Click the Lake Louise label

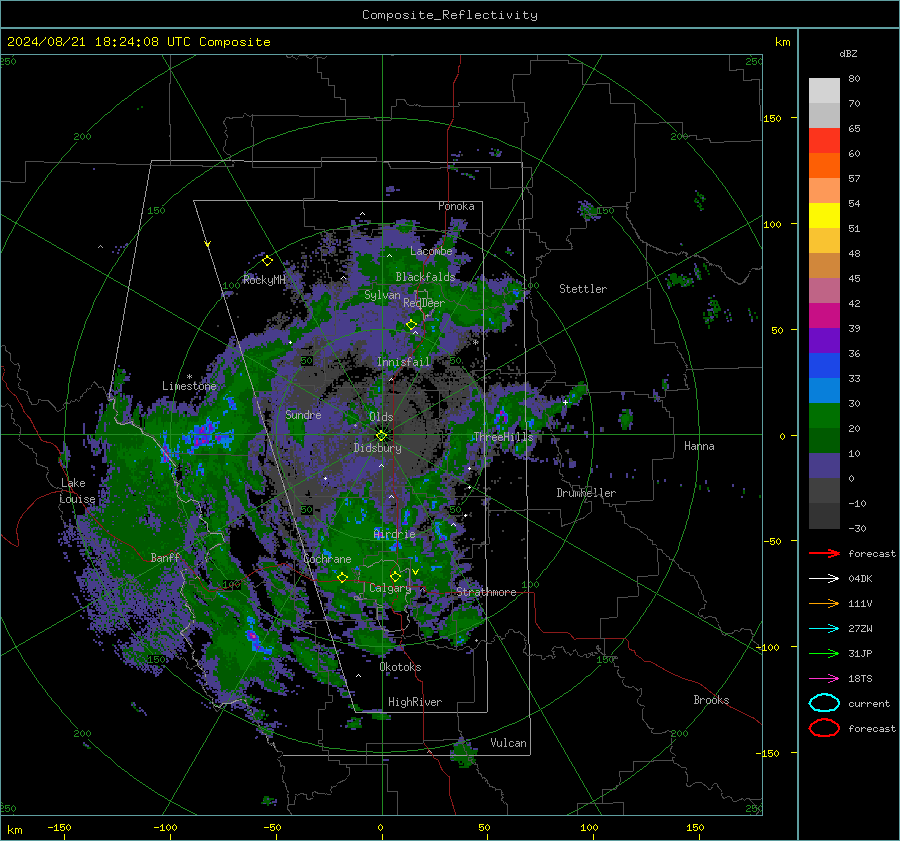(77, 491)
